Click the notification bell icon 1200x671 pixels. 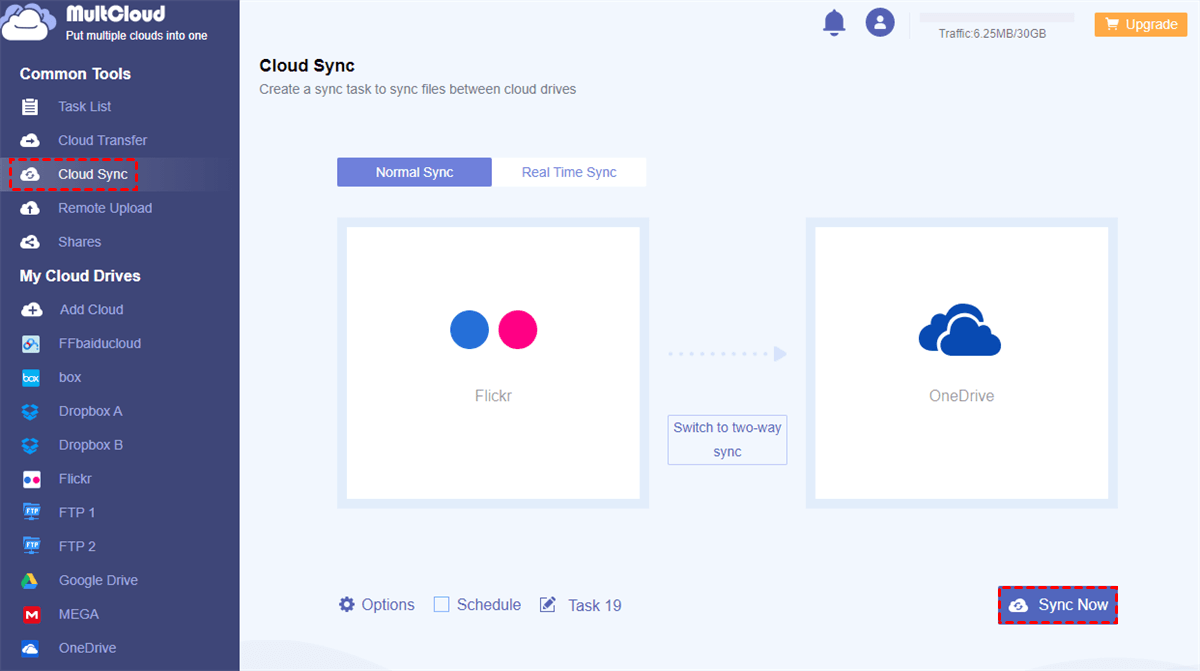[834, 23]
